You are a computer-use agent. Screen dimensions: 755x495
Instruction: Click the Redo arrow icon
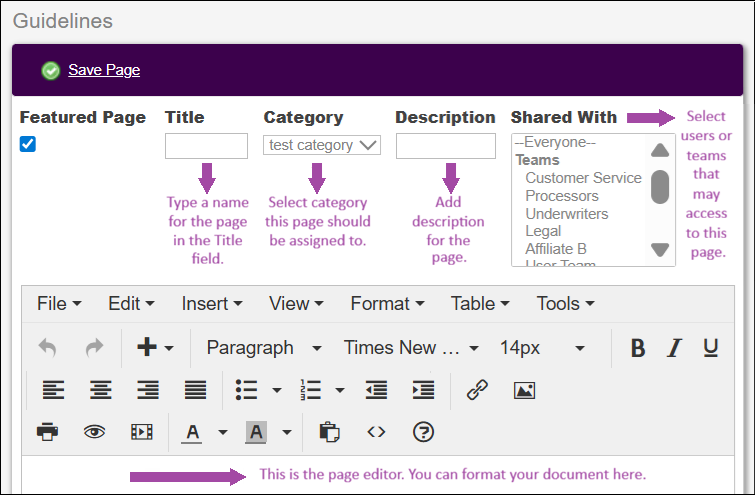(x=94, y=347)
